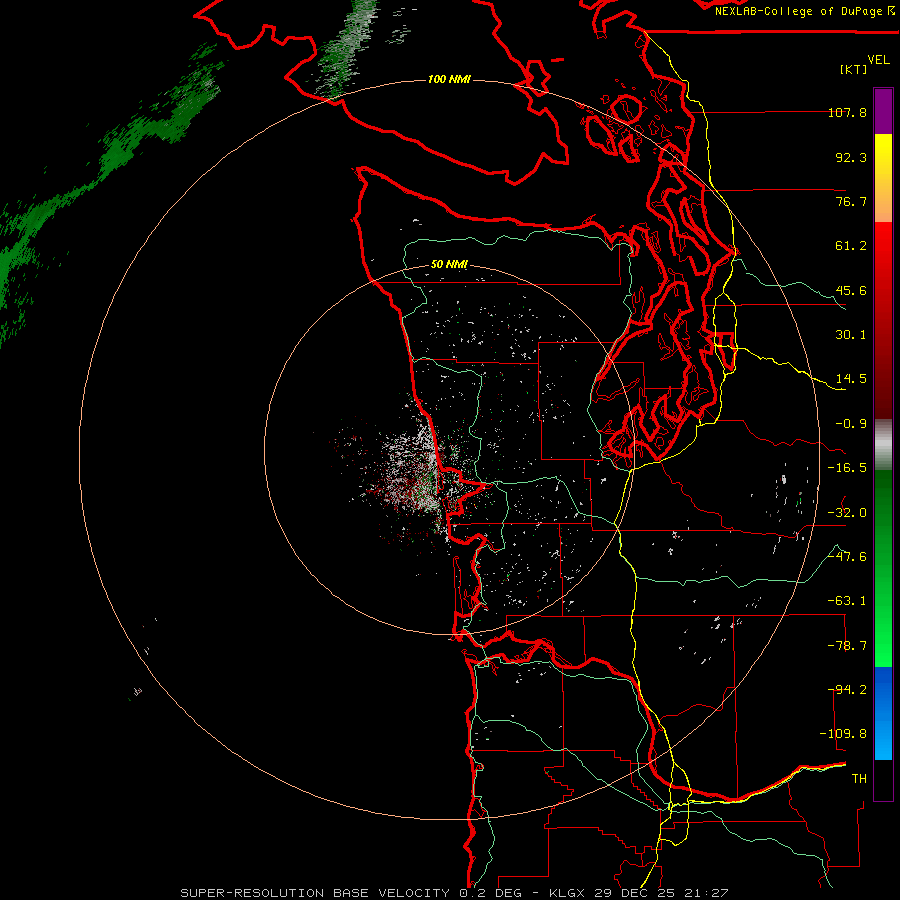The width and height of the screenshot is (900, 900).
Task: Select the -78.7 scale value
Action: point(847,646)
